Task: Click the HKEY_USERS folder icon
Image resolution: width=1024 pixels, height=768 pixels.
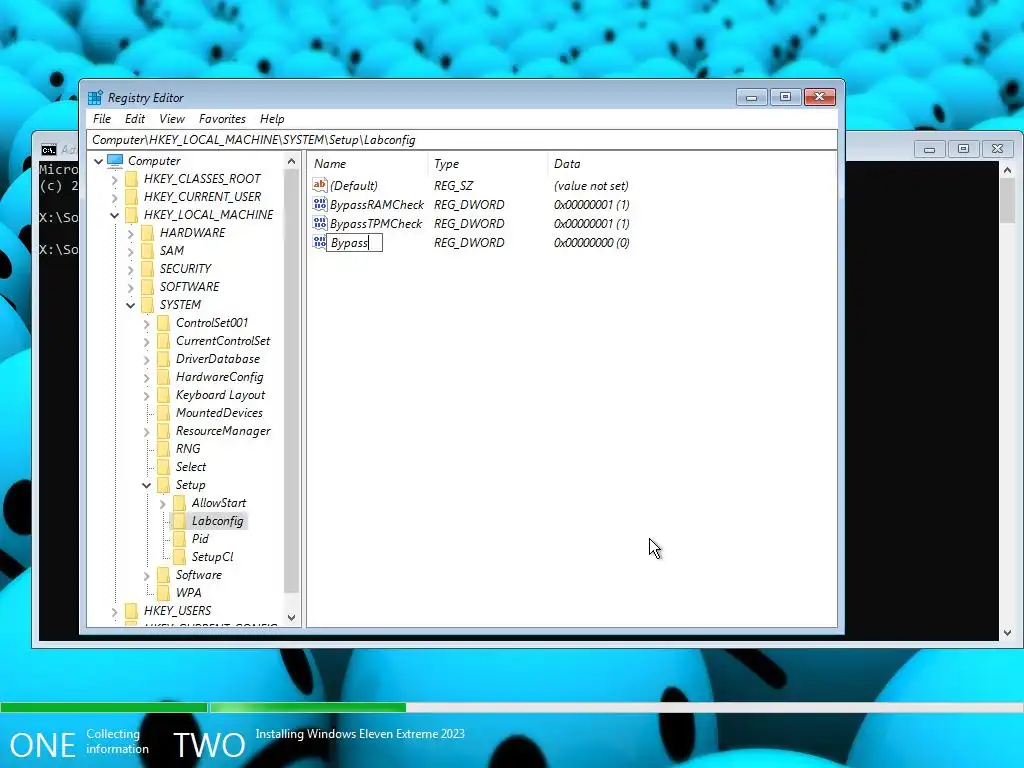Action: [x=131, y=611]
